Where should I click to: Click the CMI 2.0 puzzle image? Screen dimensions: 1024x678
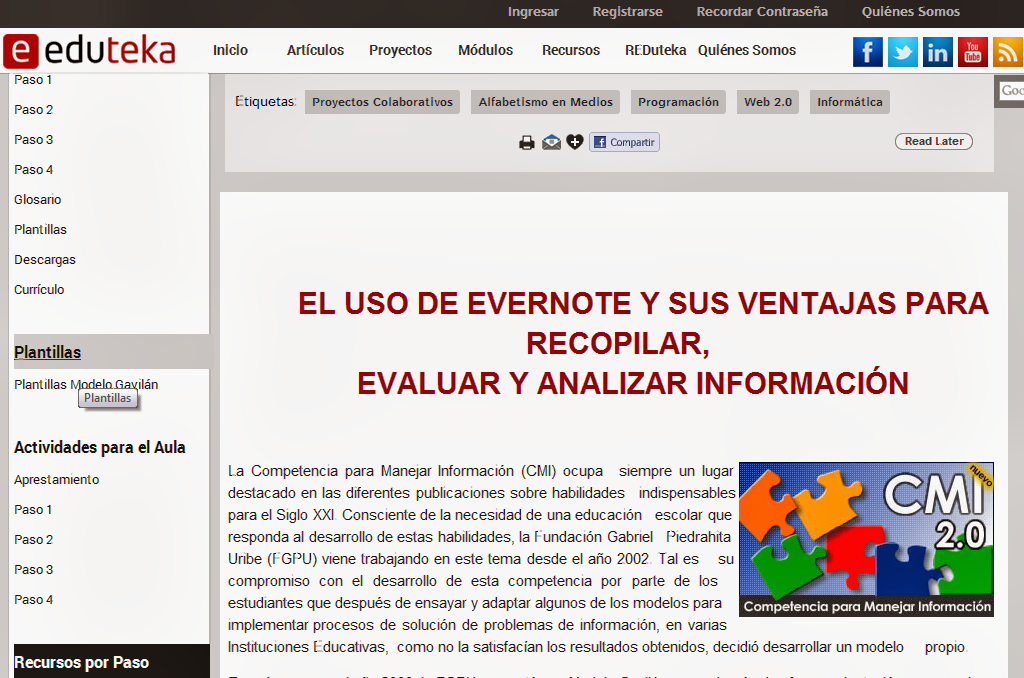point(866,538)
